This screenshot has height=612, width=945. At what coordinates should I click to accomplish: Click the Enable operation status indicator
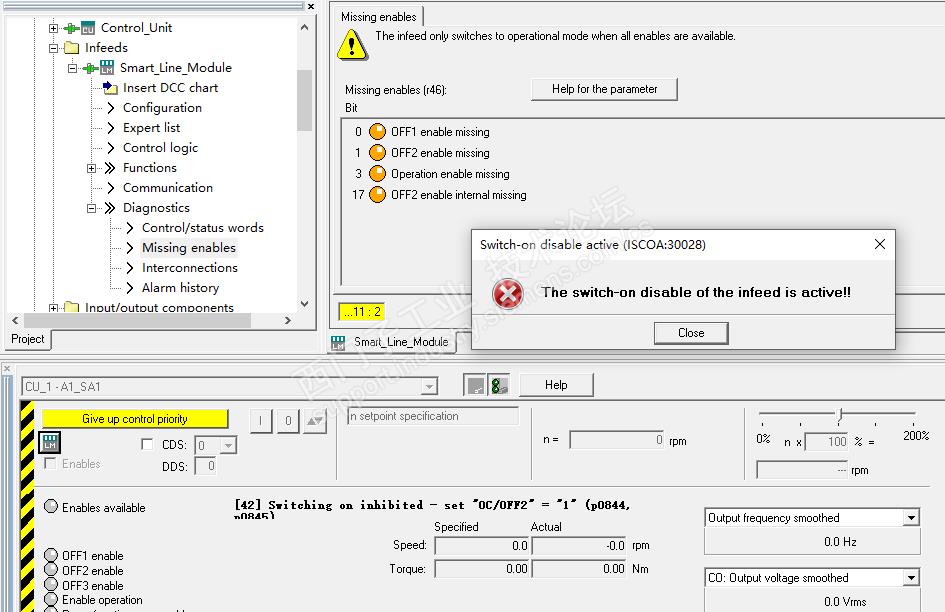pyautogui.click(x=51, y=599)
